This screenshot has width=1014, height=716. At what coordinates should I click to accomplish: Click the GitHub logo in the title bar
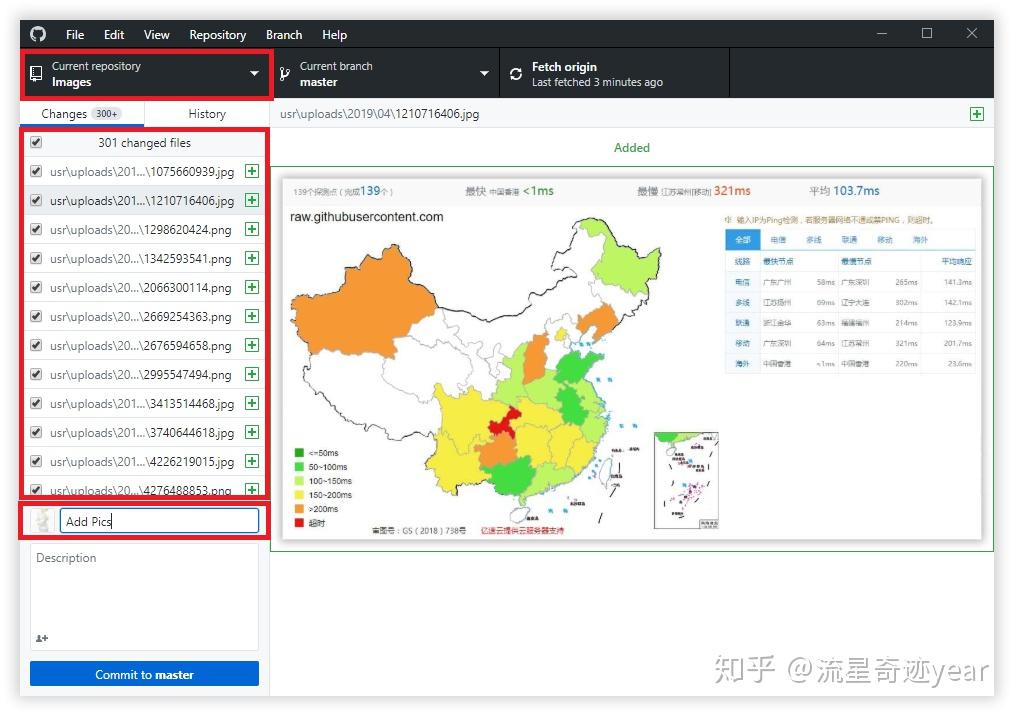coord(37,33)
